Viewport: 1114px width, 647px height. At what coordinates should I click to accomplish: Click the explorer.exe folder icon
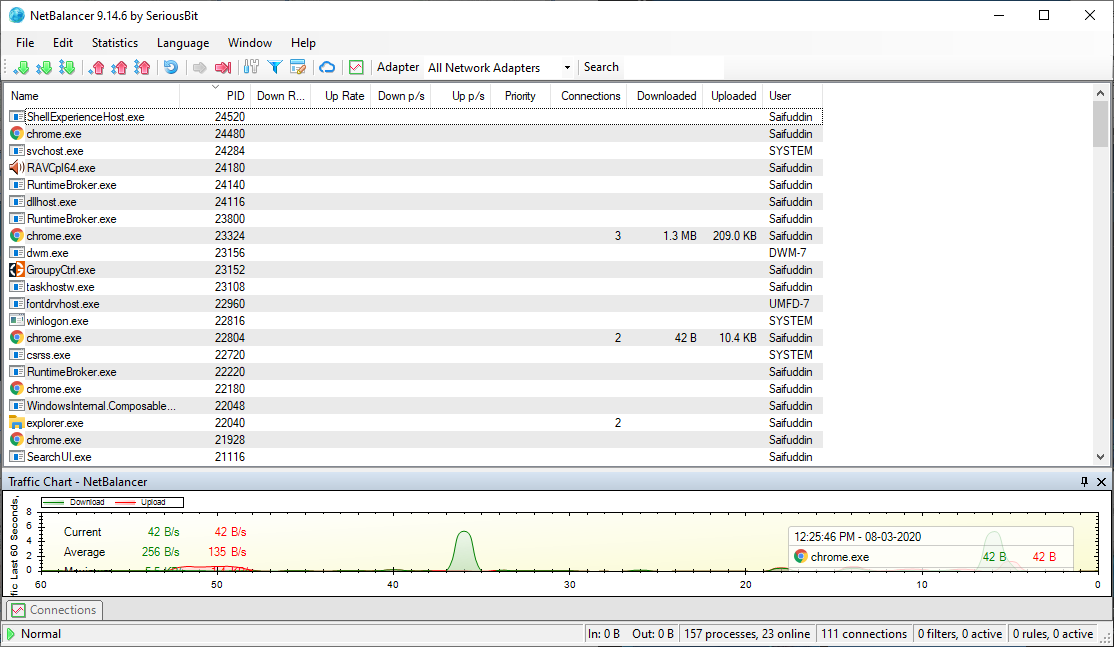[x=16, y=423]
